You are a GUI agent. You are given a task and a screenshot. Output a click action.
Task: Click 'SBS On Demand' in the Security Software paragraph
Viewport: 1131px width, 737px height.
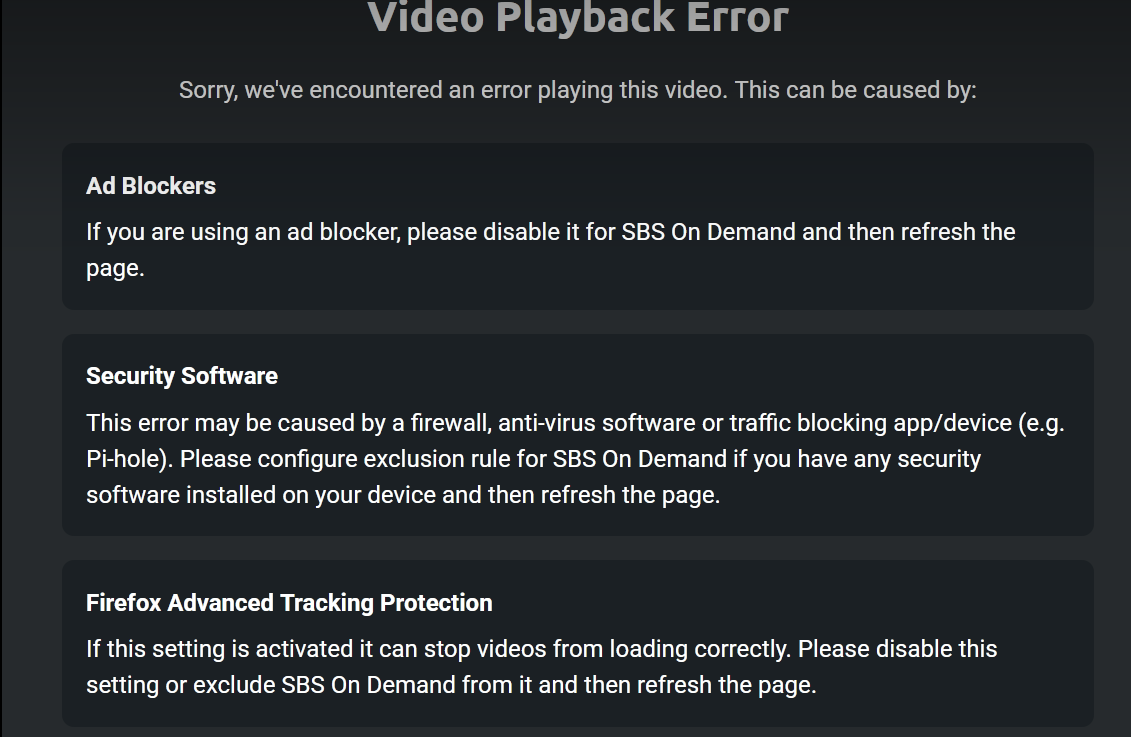pos(640,459)
